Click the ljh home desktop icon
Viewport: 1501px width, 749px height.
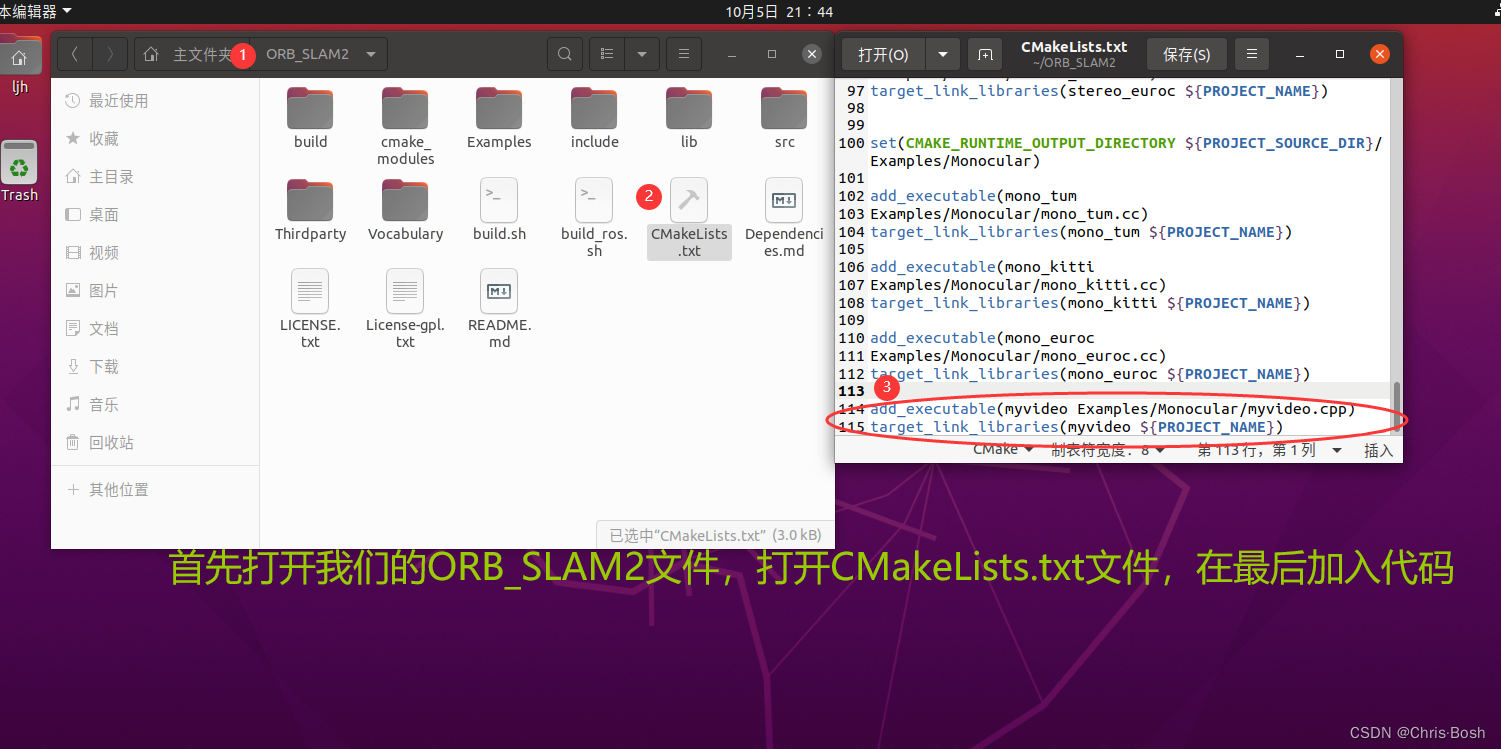20,65
